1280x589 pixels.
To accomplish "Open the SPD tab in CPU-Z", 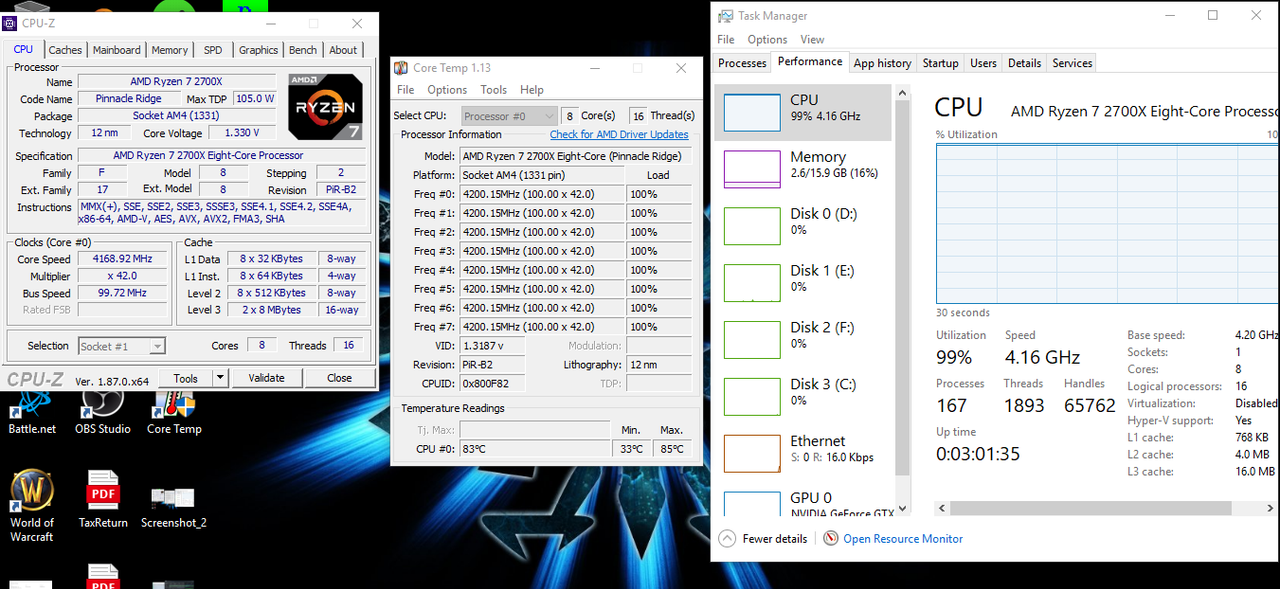I will coord(213,50).
